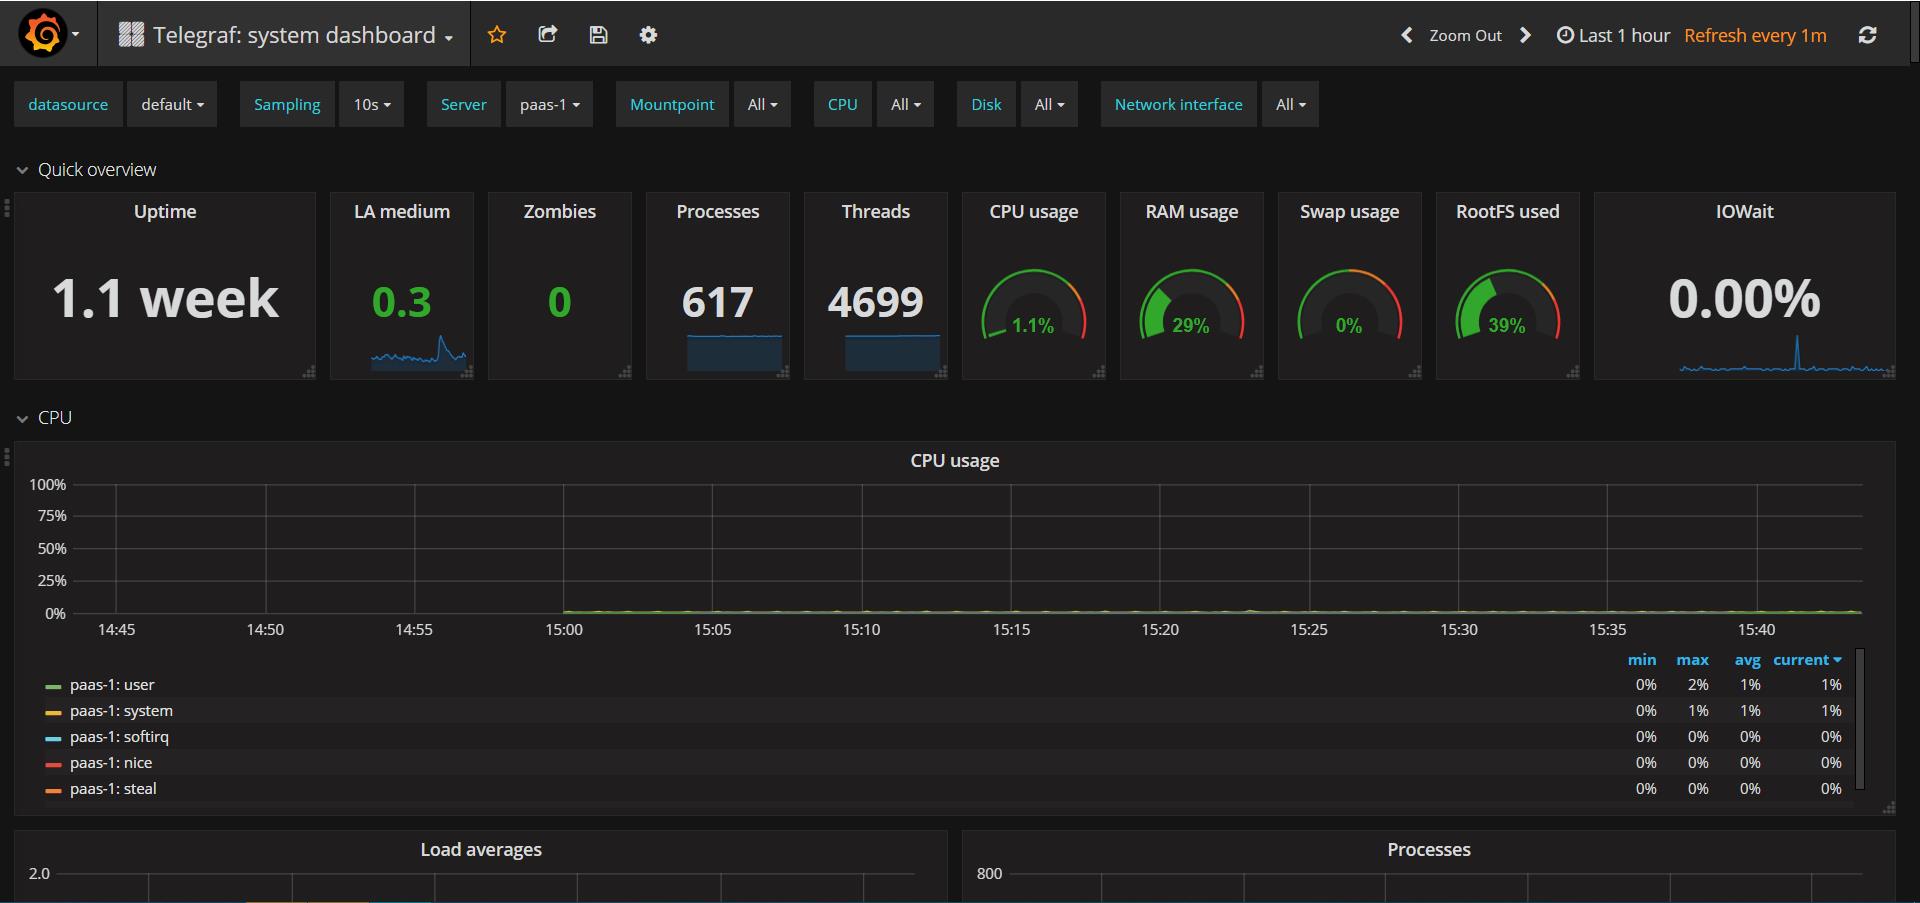Image resolution: width=1920 pixels, height=903 pixels.
Task: Open the Network interface All dropdown
Action: (x=1290, y=104)
